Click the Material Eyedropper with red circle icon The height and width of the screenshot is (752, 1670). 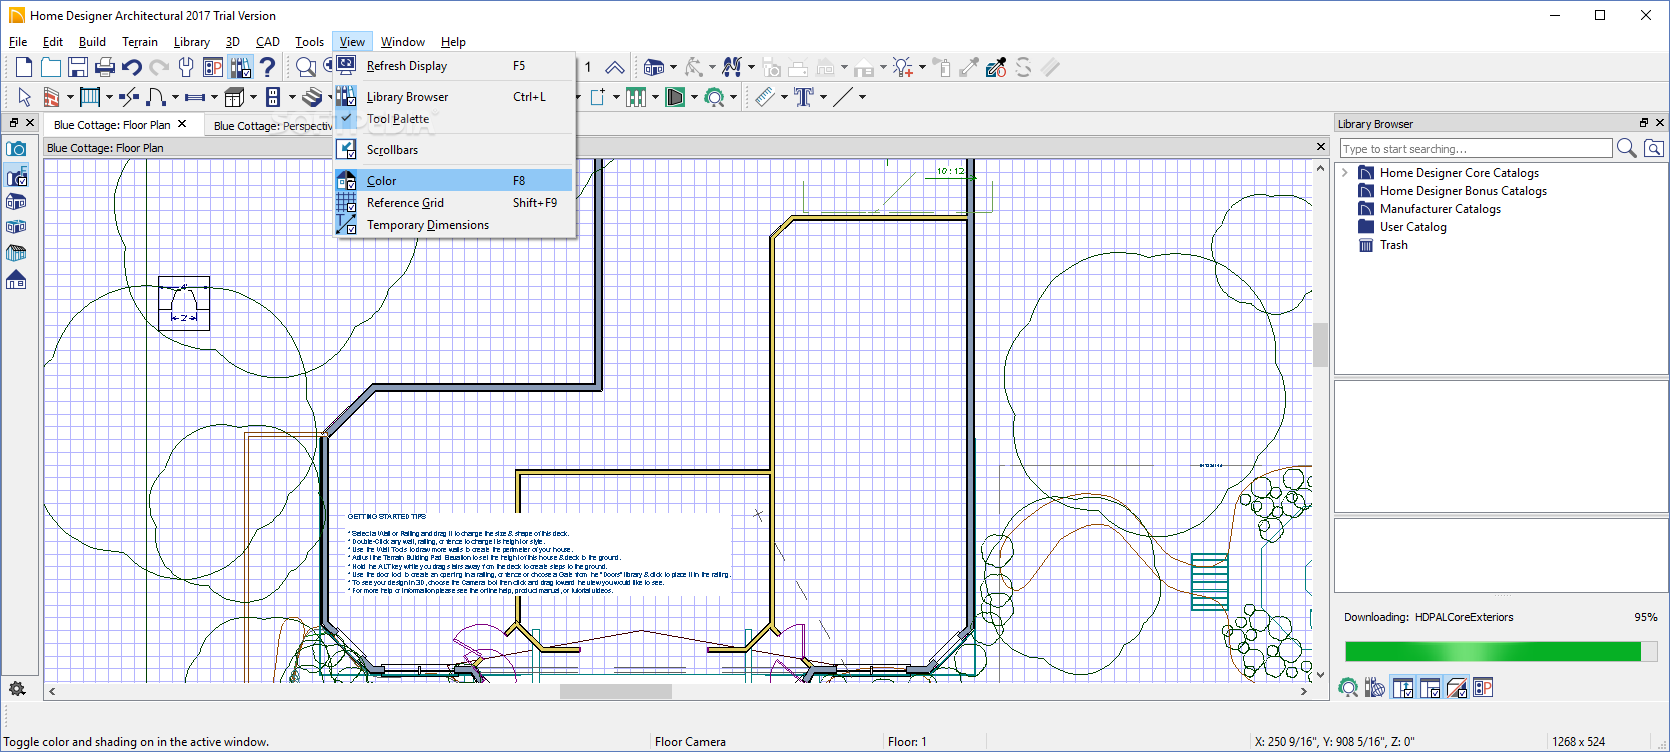tap(996, 67)
